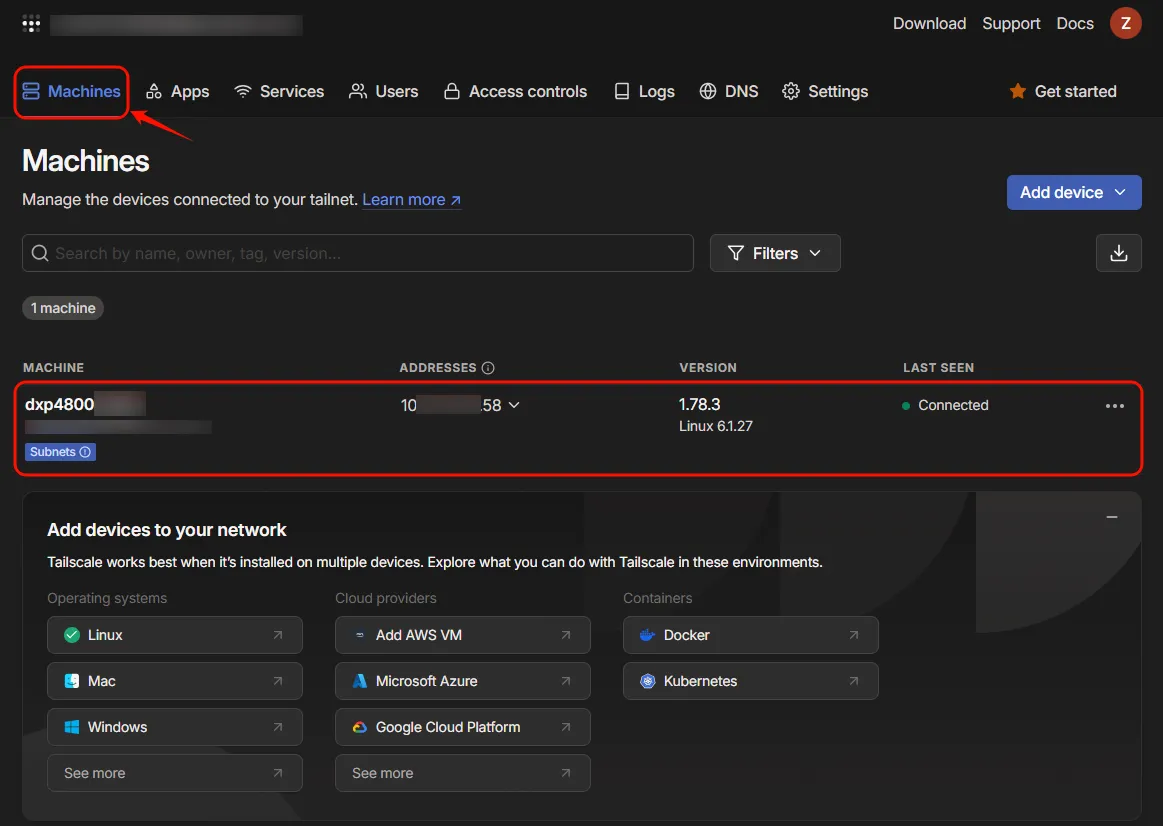Download the machines list via export icon
This screenshot has height=826, width=1163.
1118,253
